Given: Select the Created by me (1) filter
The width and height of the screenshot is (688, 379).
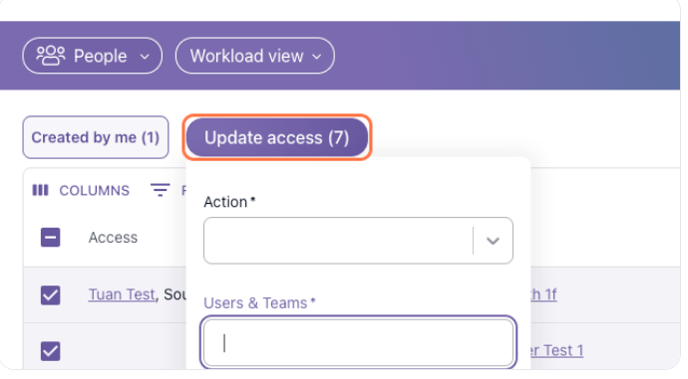Looking at the screenshot, I should 96,137.
